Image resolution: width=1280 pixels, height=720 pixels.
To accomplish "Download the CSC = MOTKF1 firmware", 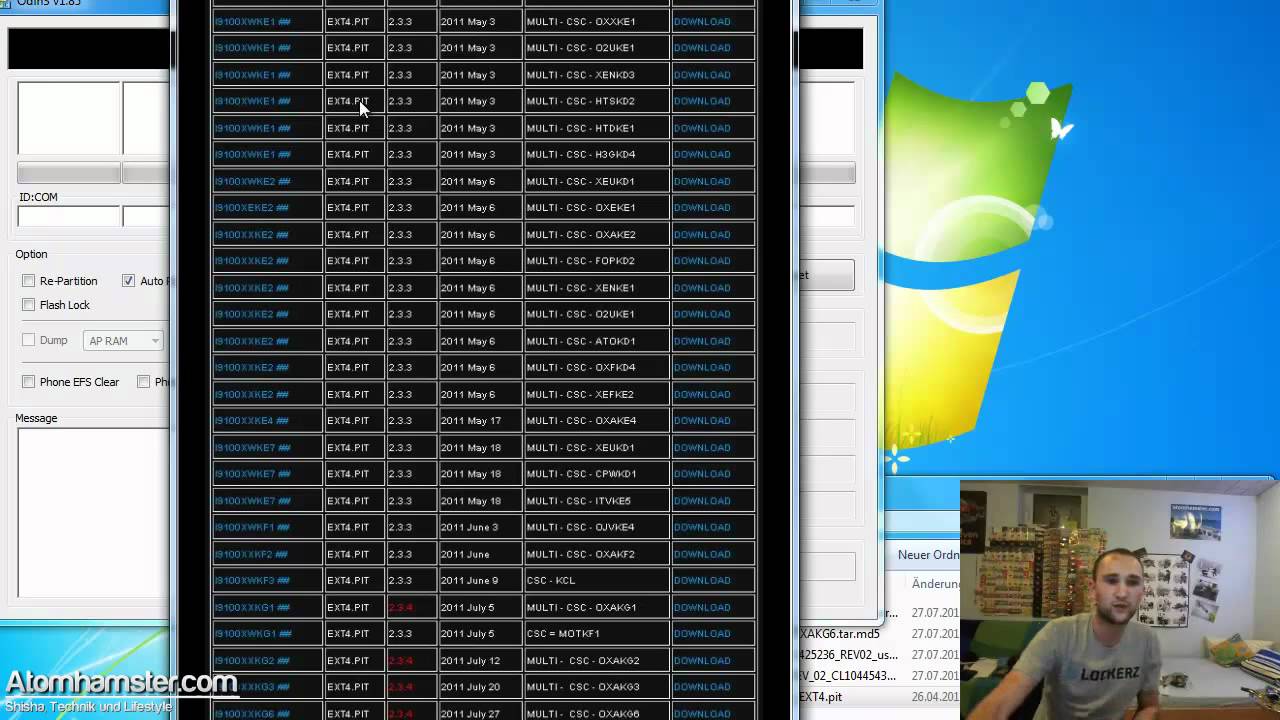I will pos(702,634).
